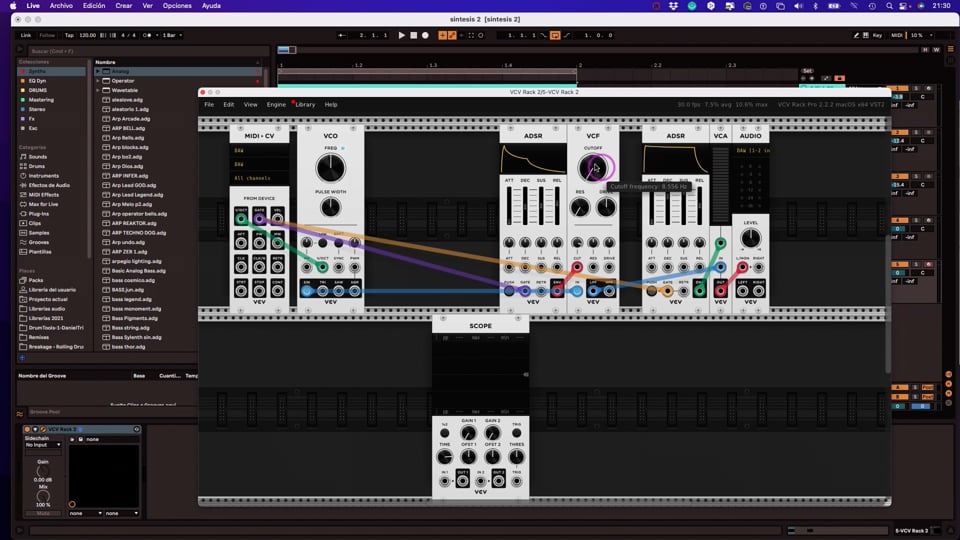Select the Basic Analog Bass.adg preset

tap(138, 271)
